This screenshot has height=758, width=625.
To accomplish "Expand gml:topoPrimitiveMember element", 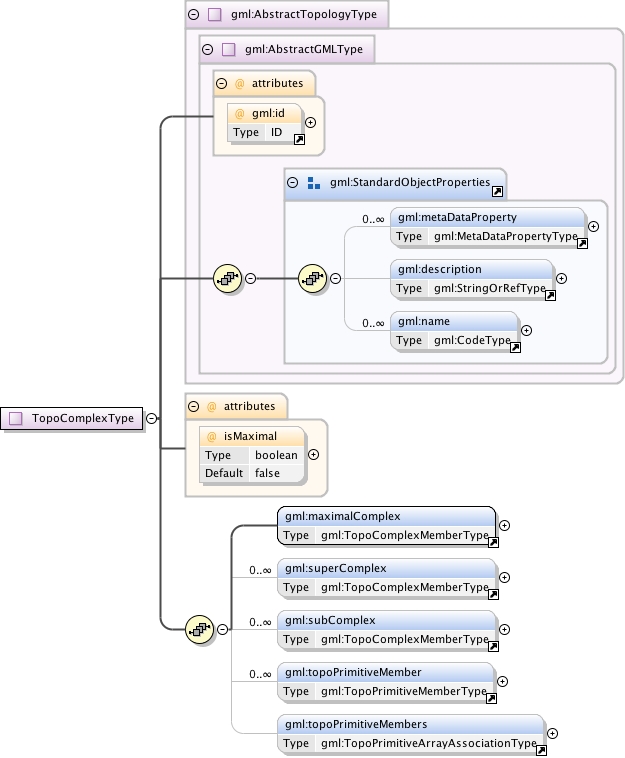I will [x=502, y=682].
